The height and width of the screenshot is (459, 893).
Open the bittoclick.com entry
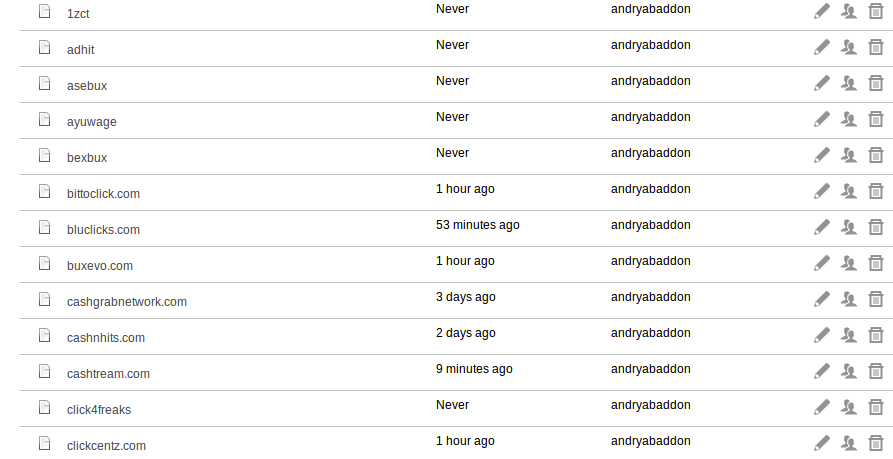103,194
